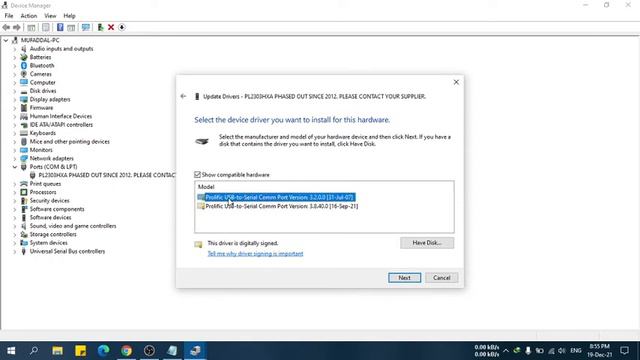Click the blue Help question-mark toolbar icon
This screenshot has width=640, height=360.
(60, 27)
